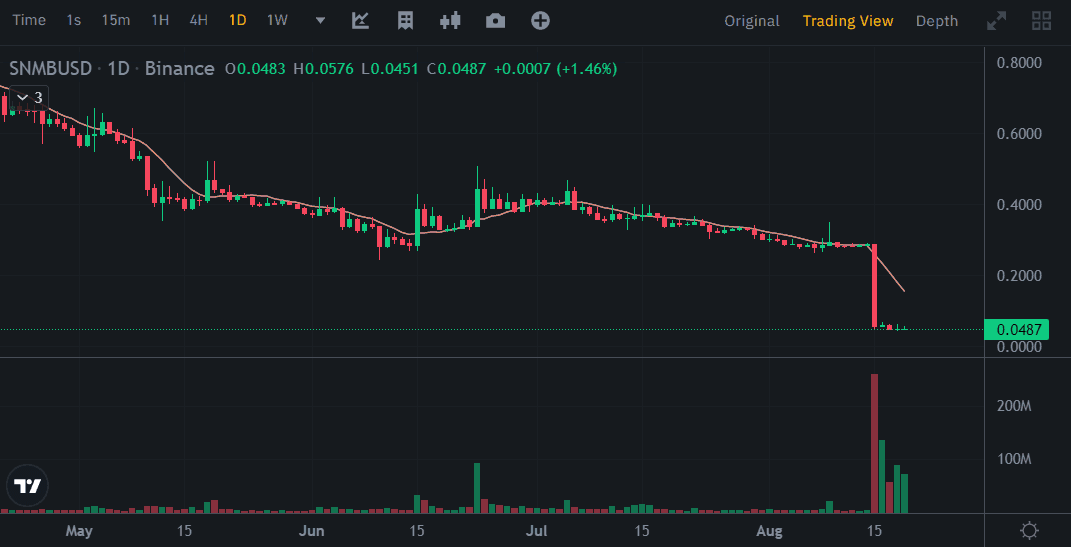The width and height of the screenshot is (1071, 547).
Task: Open chart settings gear icon
Action: pos(1028,530)
